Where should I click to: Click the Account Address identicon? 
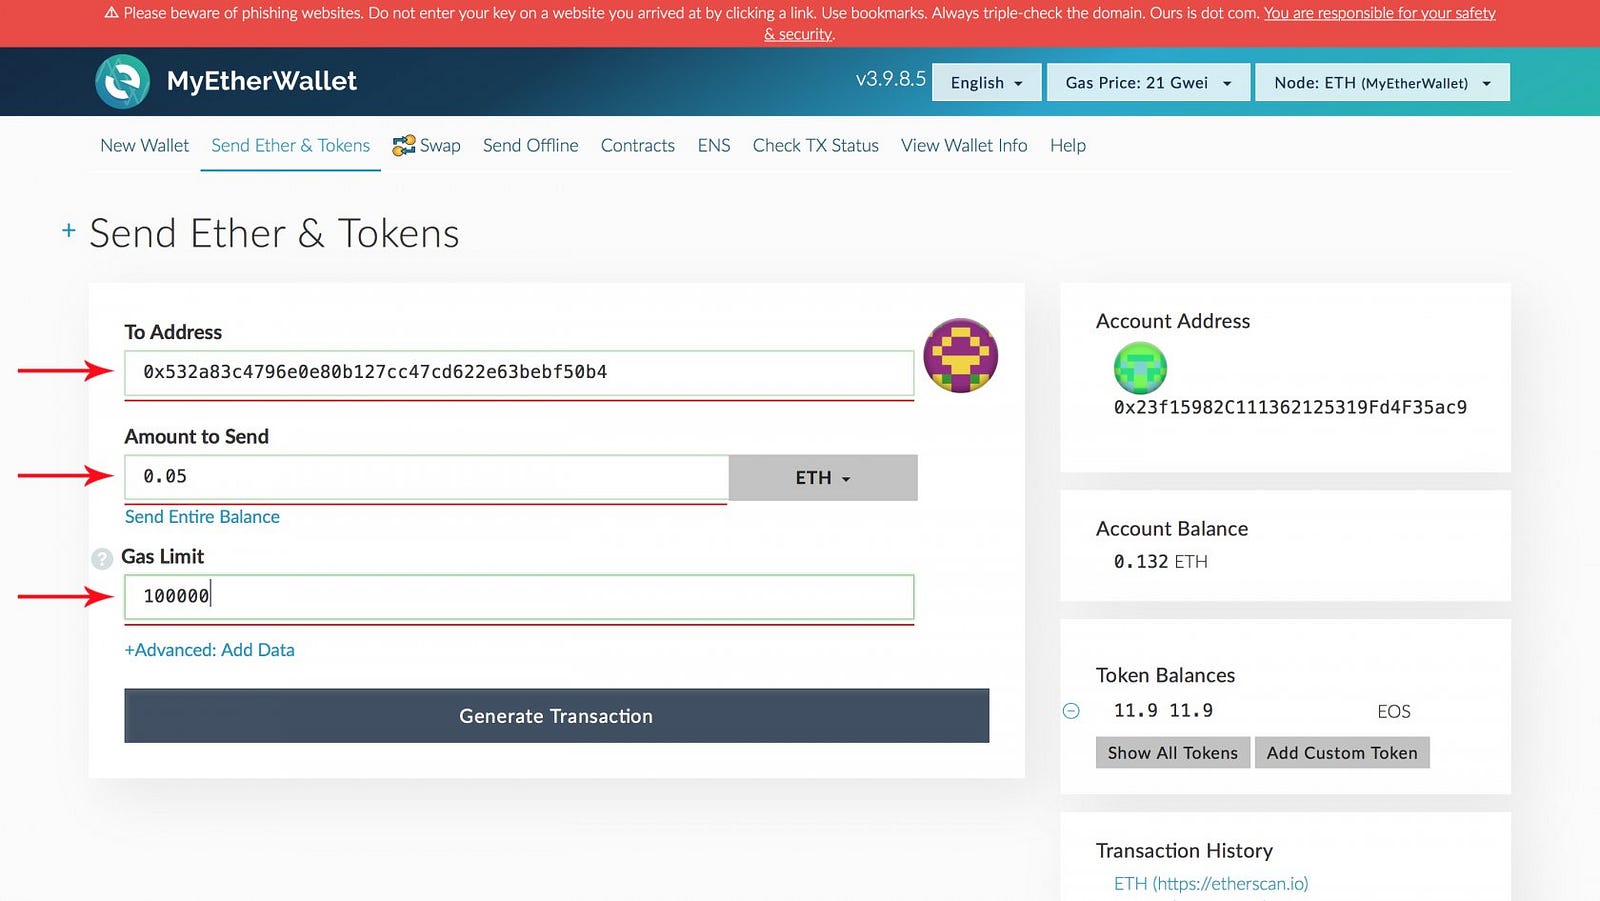click(x=1140, y=367)
